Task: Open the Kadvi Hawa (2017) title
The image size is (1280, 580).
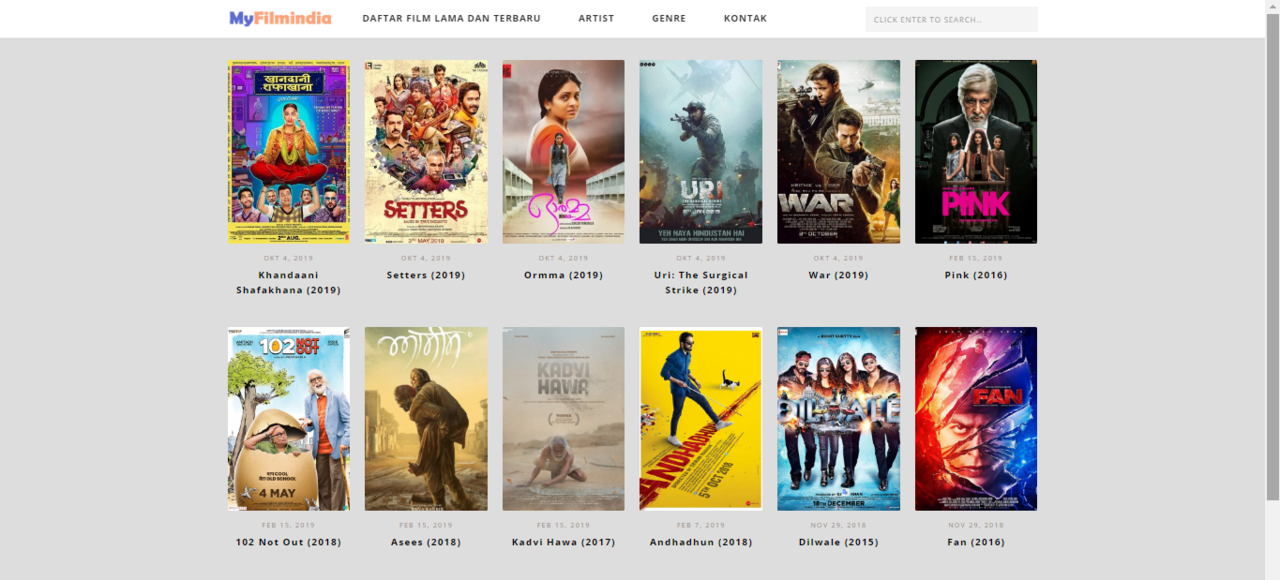Action: pos(563,542)
